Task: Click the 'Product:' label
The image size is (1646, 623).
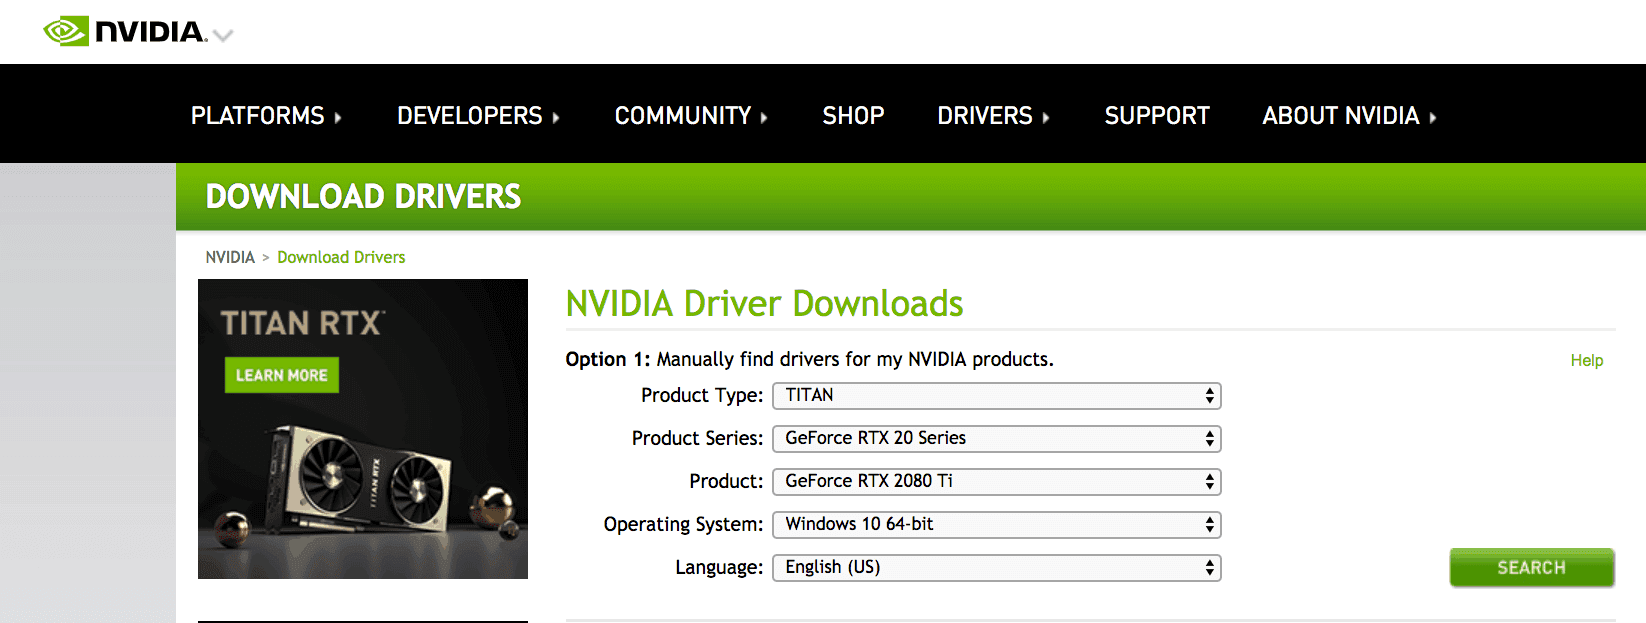Action: point(726,482)
